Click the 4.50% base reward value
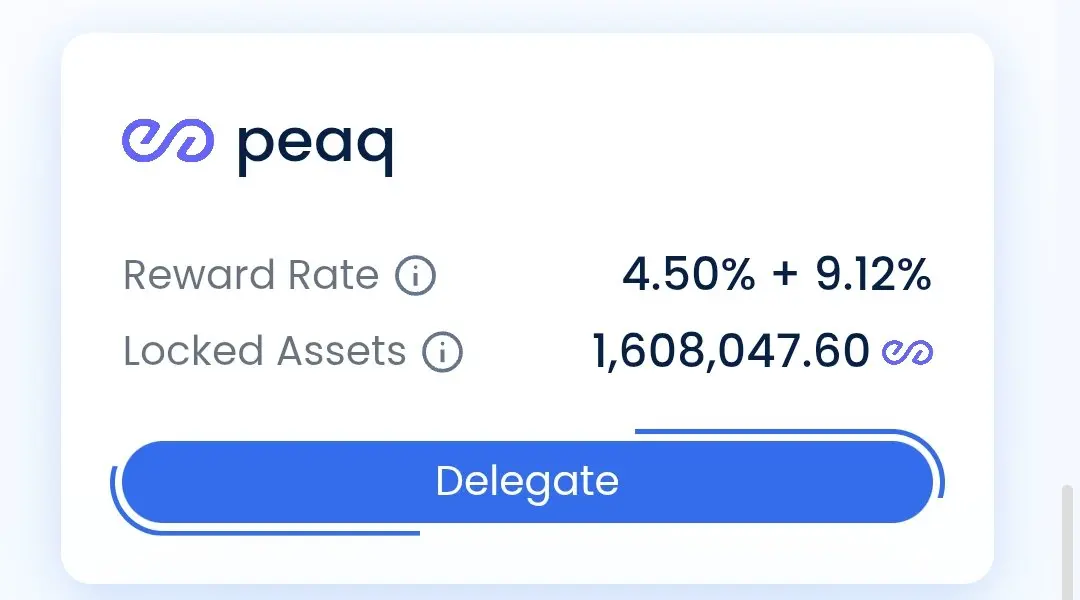Viewport: 1080px width, 600px height. [689, 274]
